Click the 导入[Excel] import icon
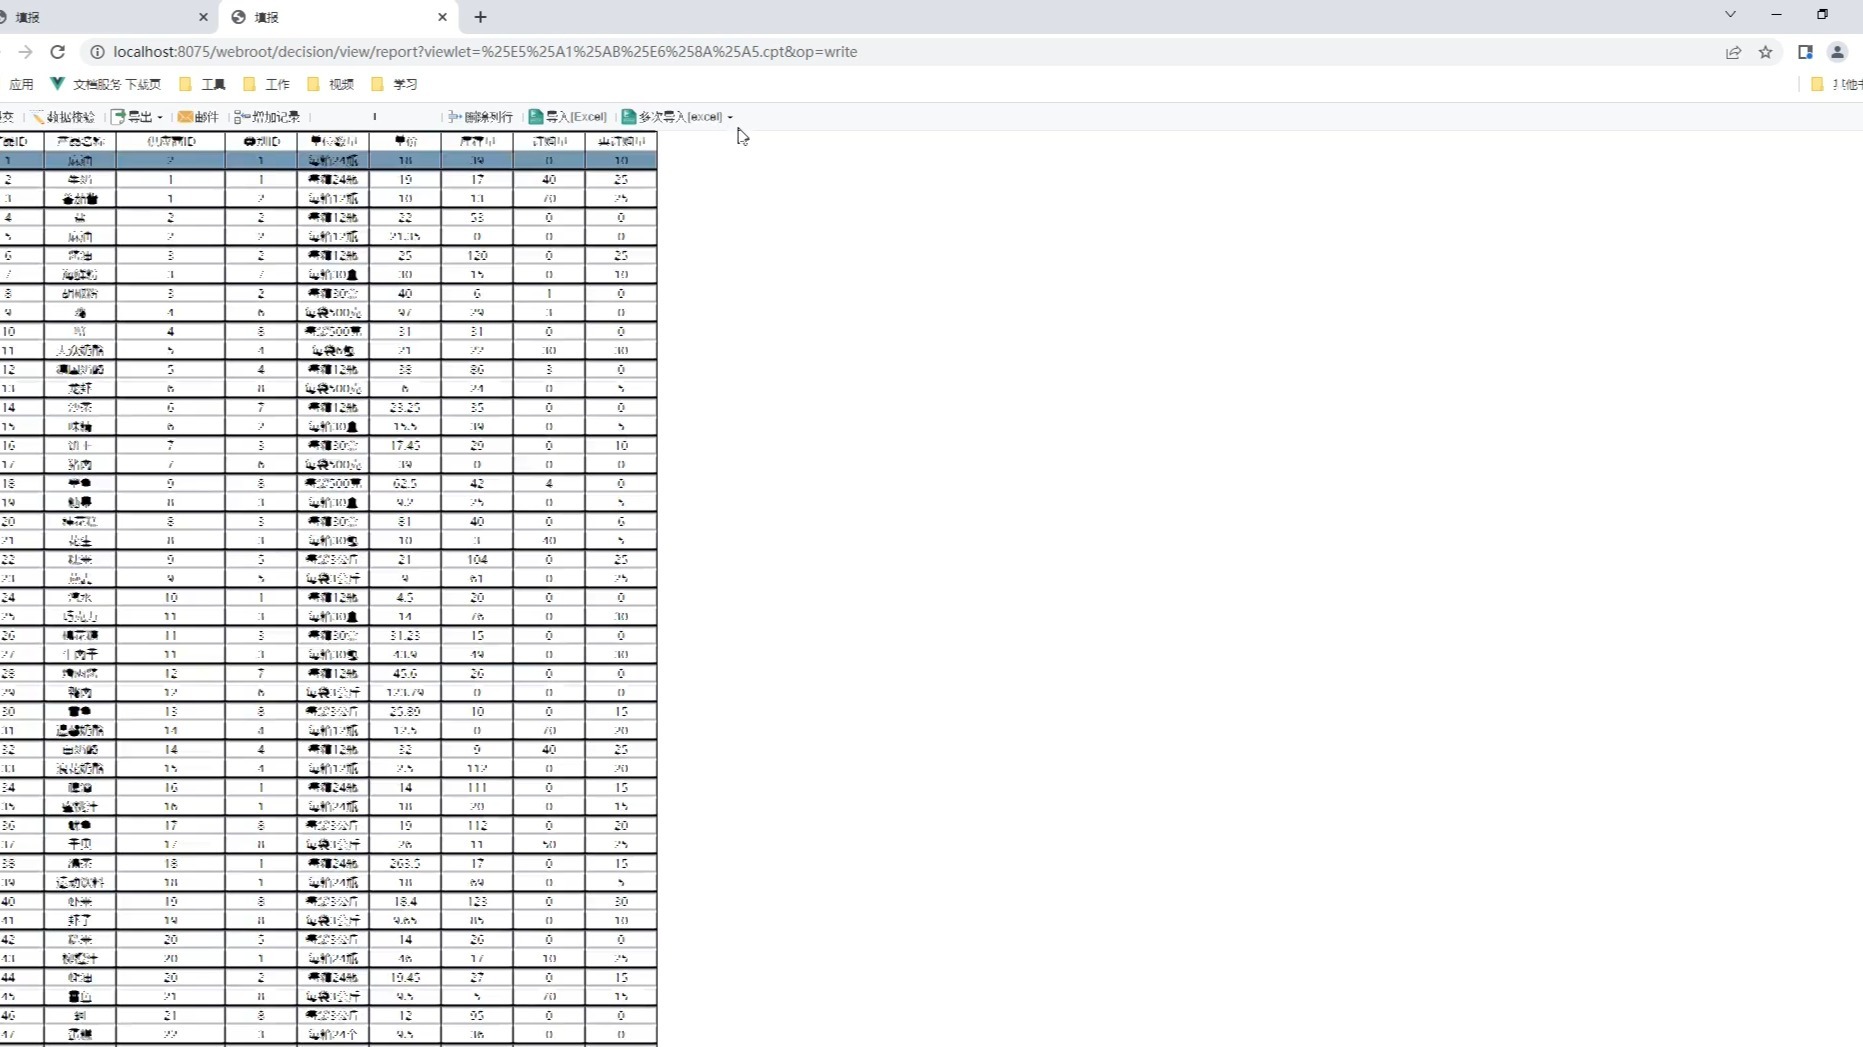 click(536, 117)
